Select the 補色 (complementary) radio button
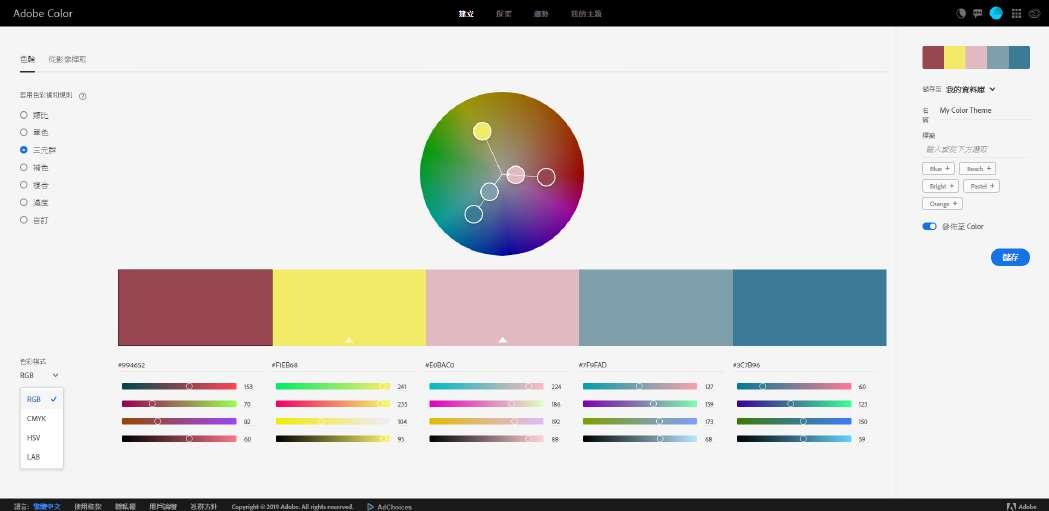The image size is (1049, 511). click(x=24, y=167)
